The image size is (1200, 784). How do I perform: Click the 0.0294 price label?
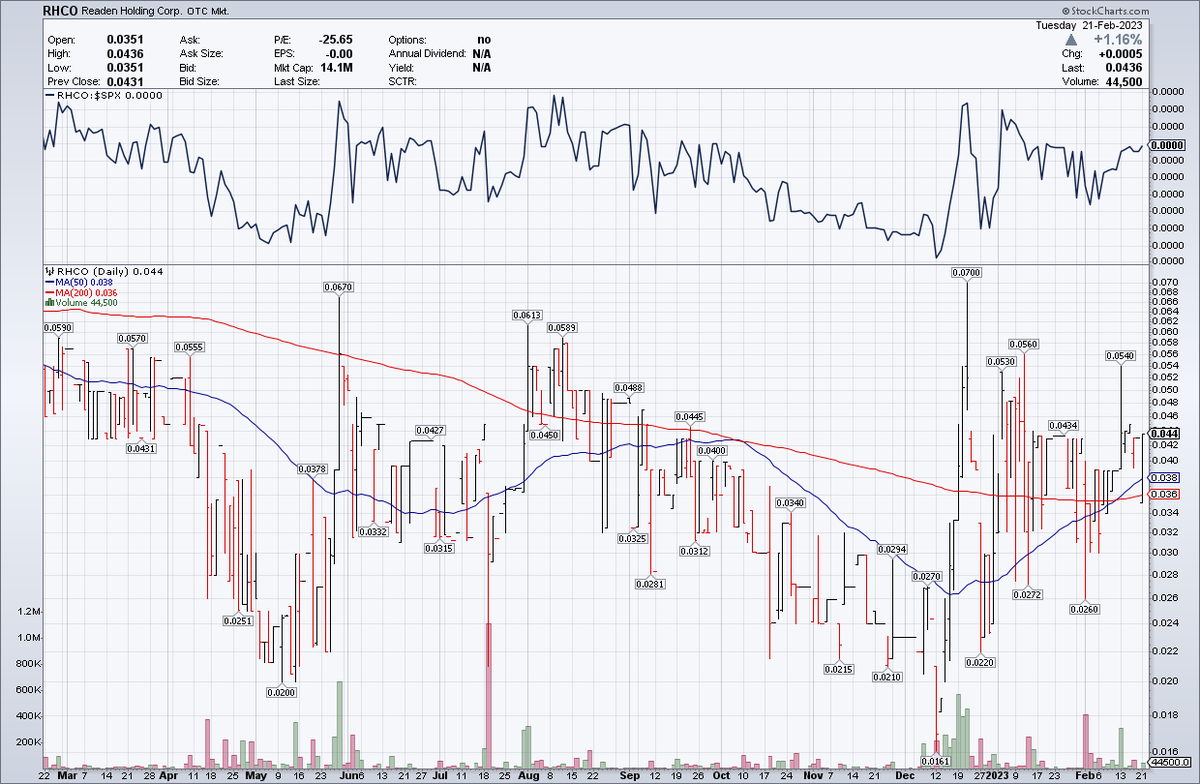click(891, 550)
